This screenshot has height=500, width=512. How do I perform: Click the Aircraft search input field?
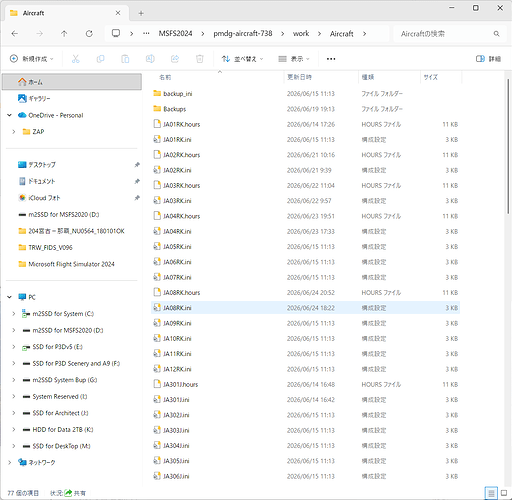448,34
